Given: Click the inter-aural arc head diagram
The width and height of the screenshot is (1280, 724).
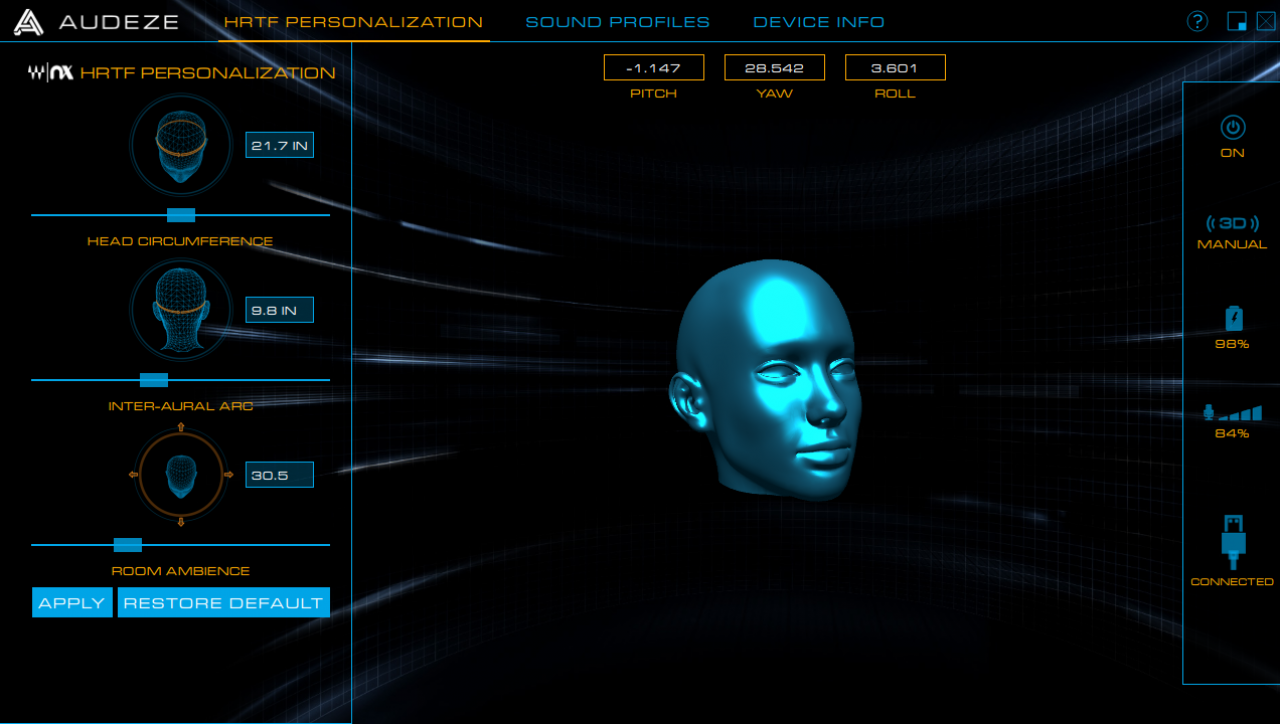Looking at the screenshot, I should [x=181, y=309].
